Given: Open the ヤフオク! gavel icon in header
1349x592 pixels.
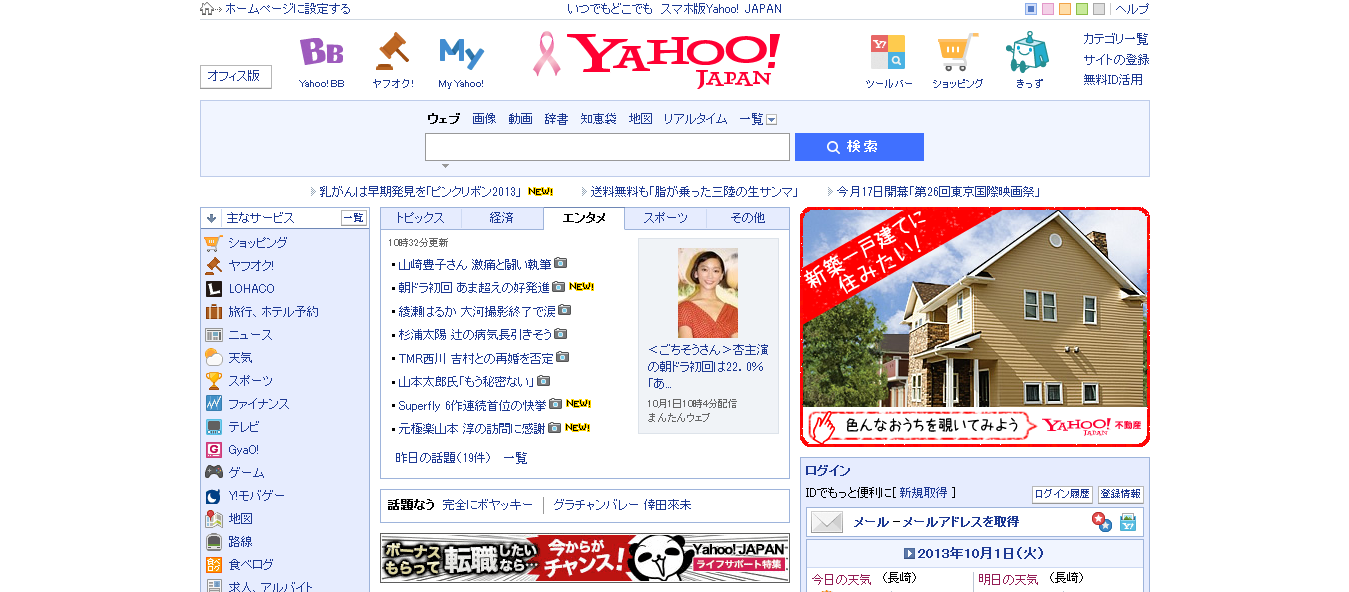Looking at the screenshot, I should click(x=392, y=52).
